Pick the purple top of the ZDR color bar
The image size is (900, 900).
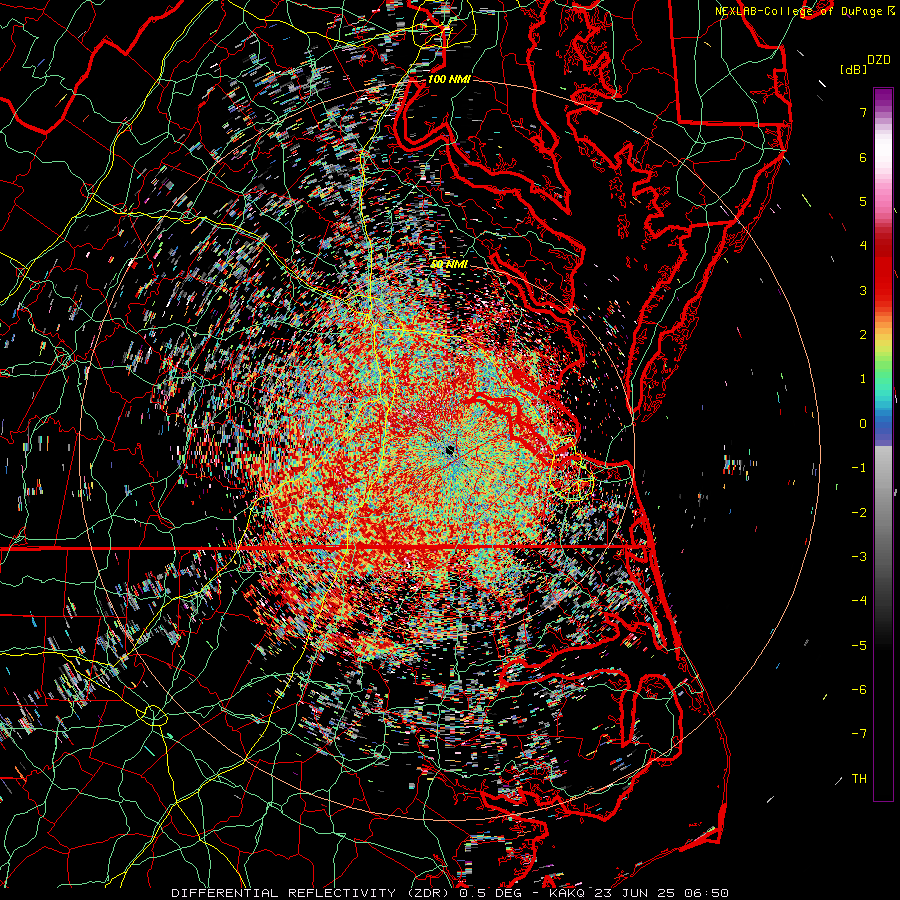(883, 95)
